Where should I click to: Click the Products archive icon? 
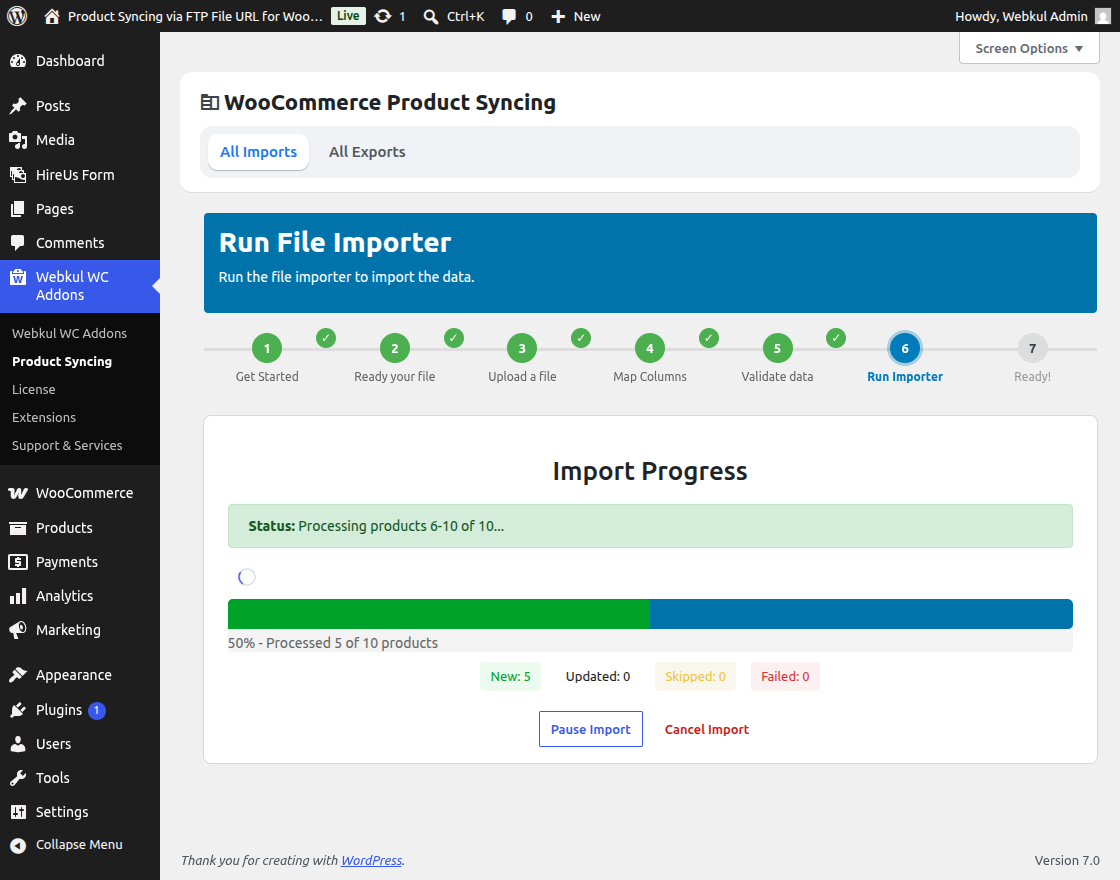pos(18,528)
